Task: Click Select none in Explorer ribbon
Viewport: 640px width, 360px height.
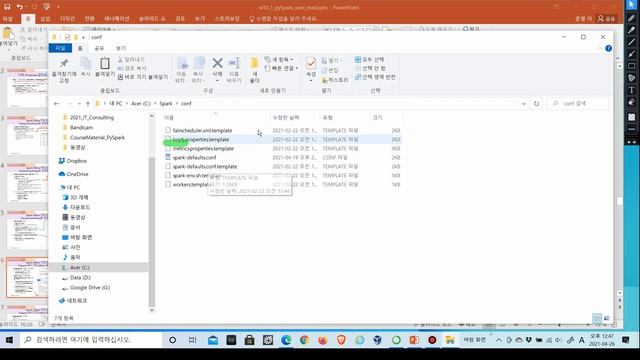Action: click(371, 68)
